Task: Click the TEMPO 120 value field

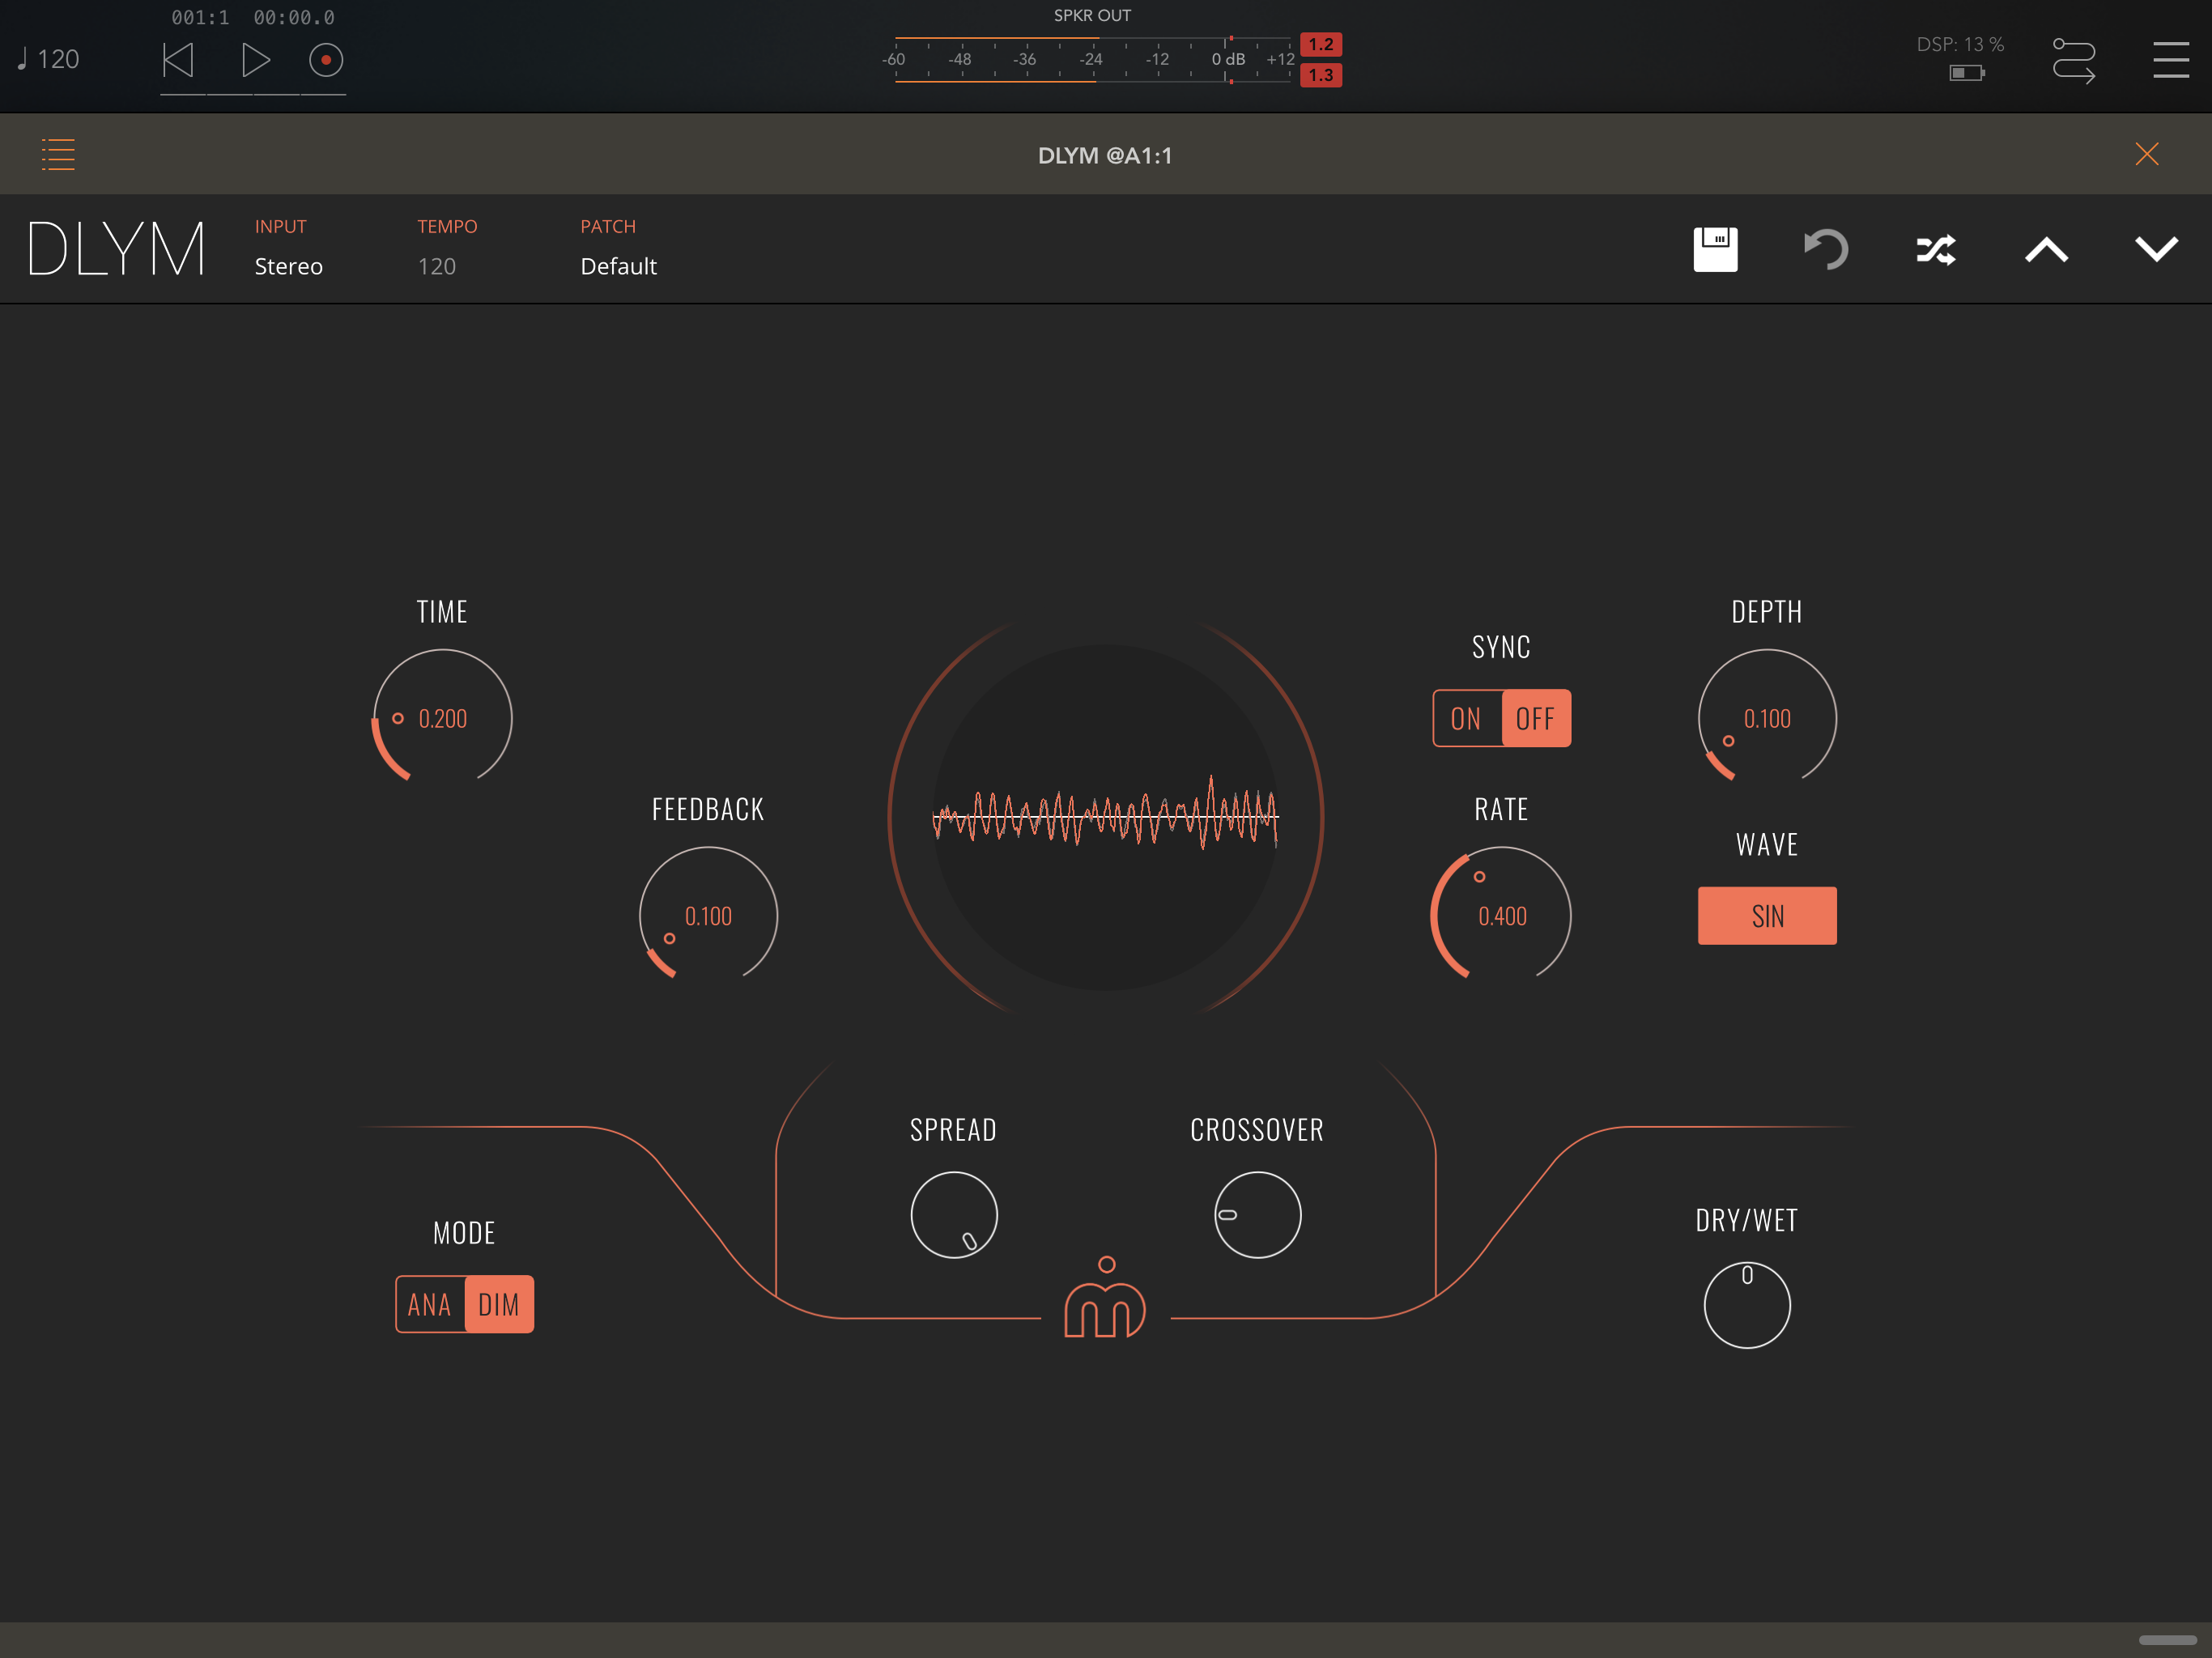Action: pos(437,266)
